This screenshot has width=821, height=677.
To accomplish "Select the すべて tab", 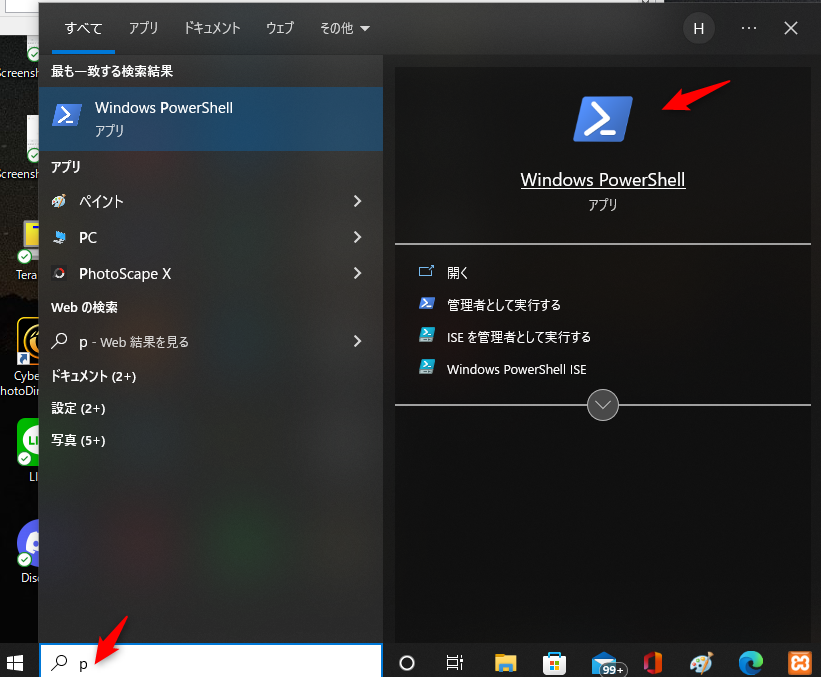I will pos(83,28).
